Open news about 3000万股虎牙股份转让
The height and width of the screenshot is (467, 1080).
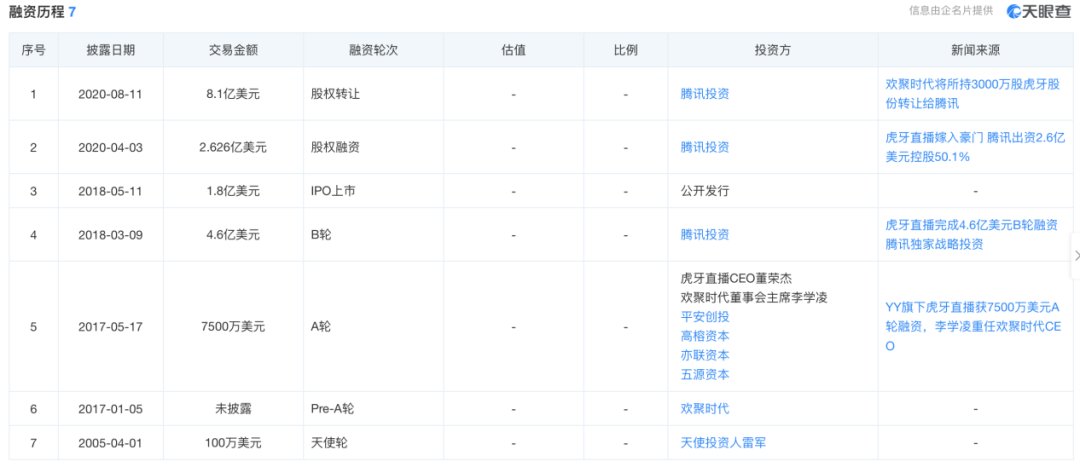pos(975,94)
